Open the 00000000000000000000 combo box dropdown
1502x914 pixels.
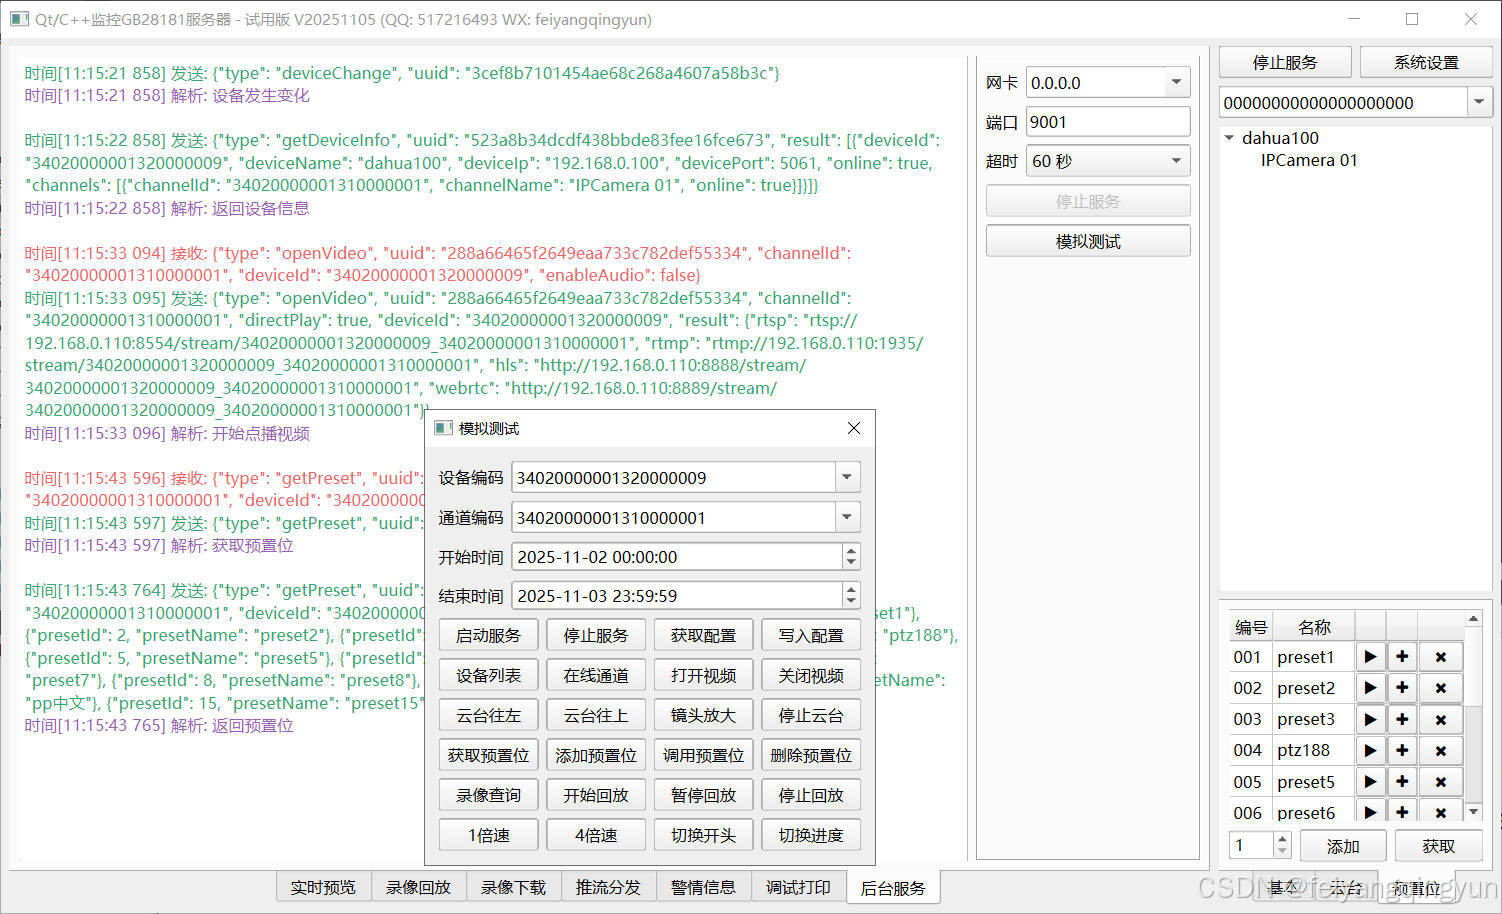tap(1479, 102)
